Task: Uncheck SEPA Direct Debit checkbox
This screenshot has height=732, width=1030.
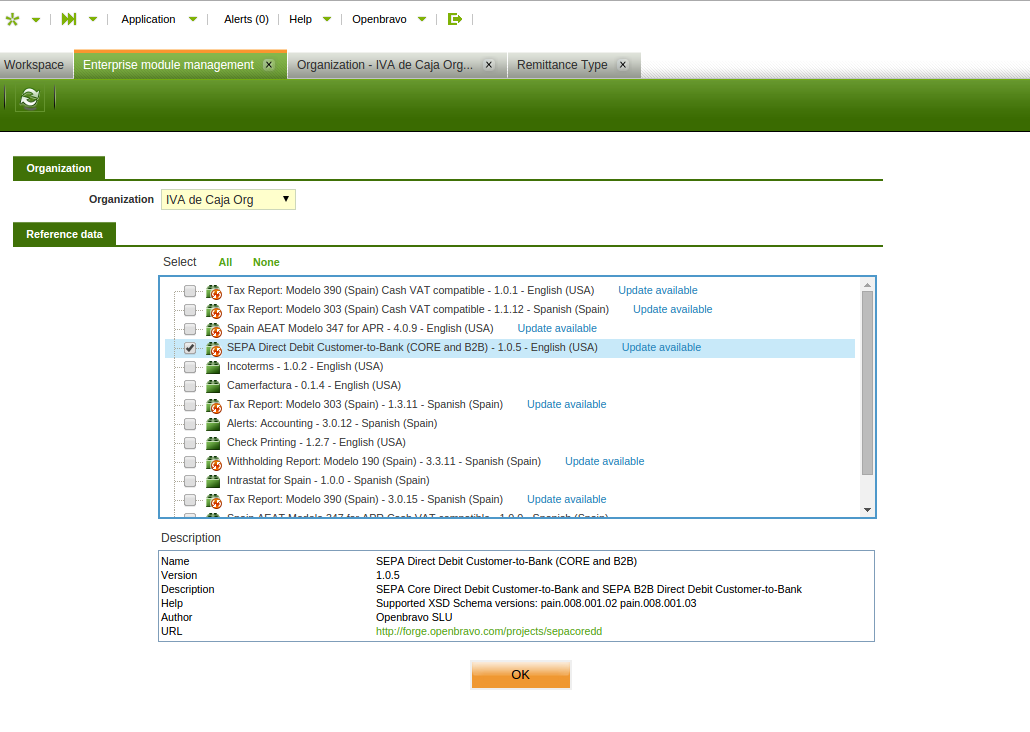Action: [x=190, y=348]
